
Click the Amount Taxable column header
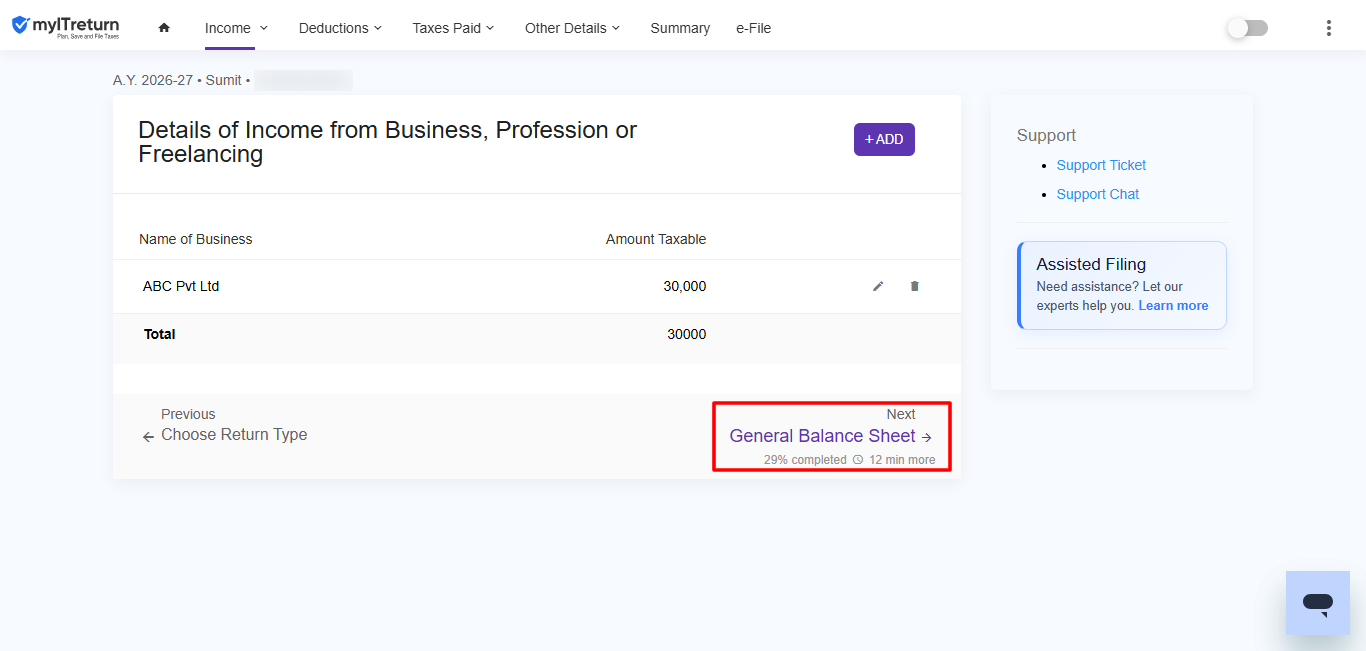pyautogui.click(x=656, y=239)
